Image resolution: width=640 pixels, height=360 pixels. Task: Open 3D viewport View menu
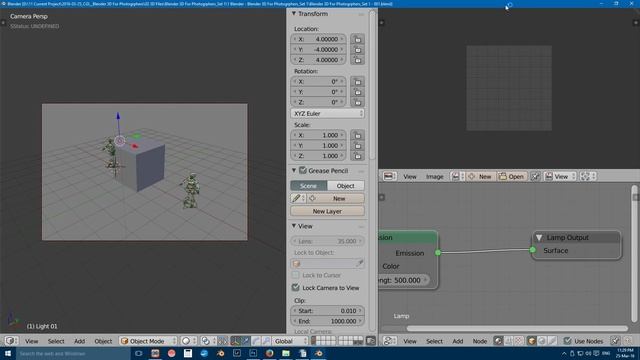[31, 341]
